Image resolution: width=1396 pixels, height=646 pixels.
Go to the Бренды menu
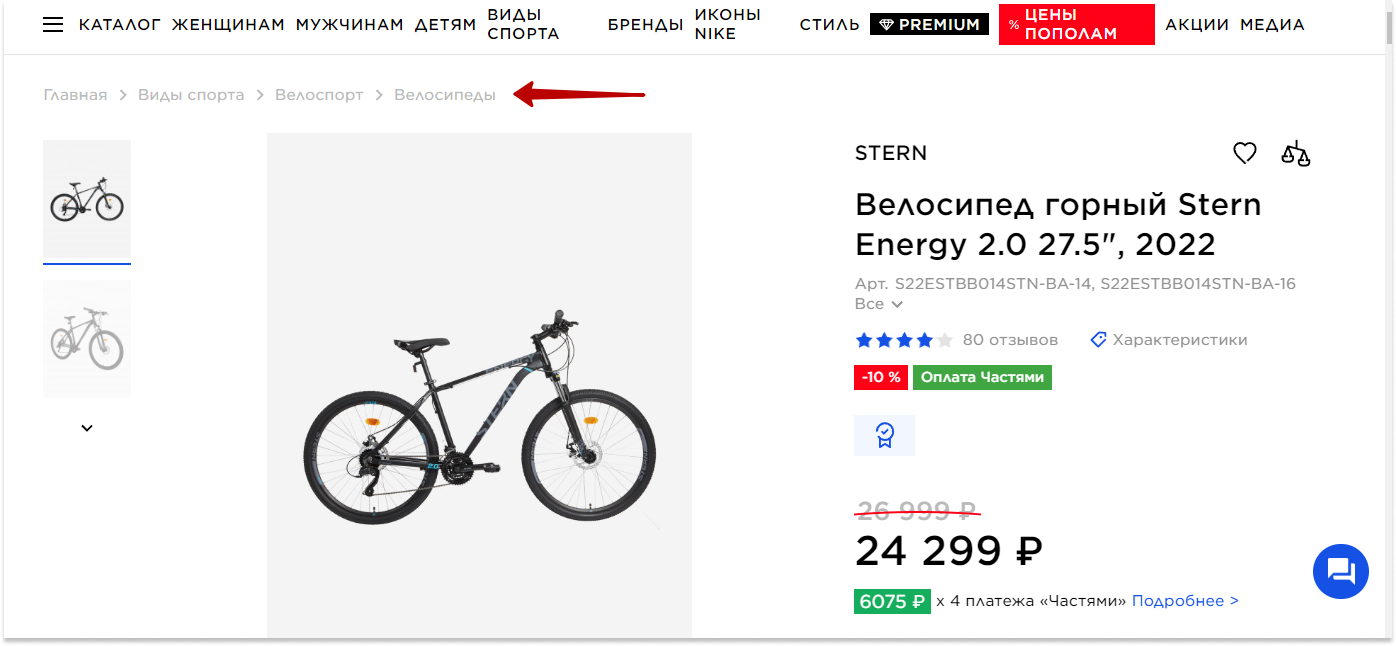coord(645,25)
